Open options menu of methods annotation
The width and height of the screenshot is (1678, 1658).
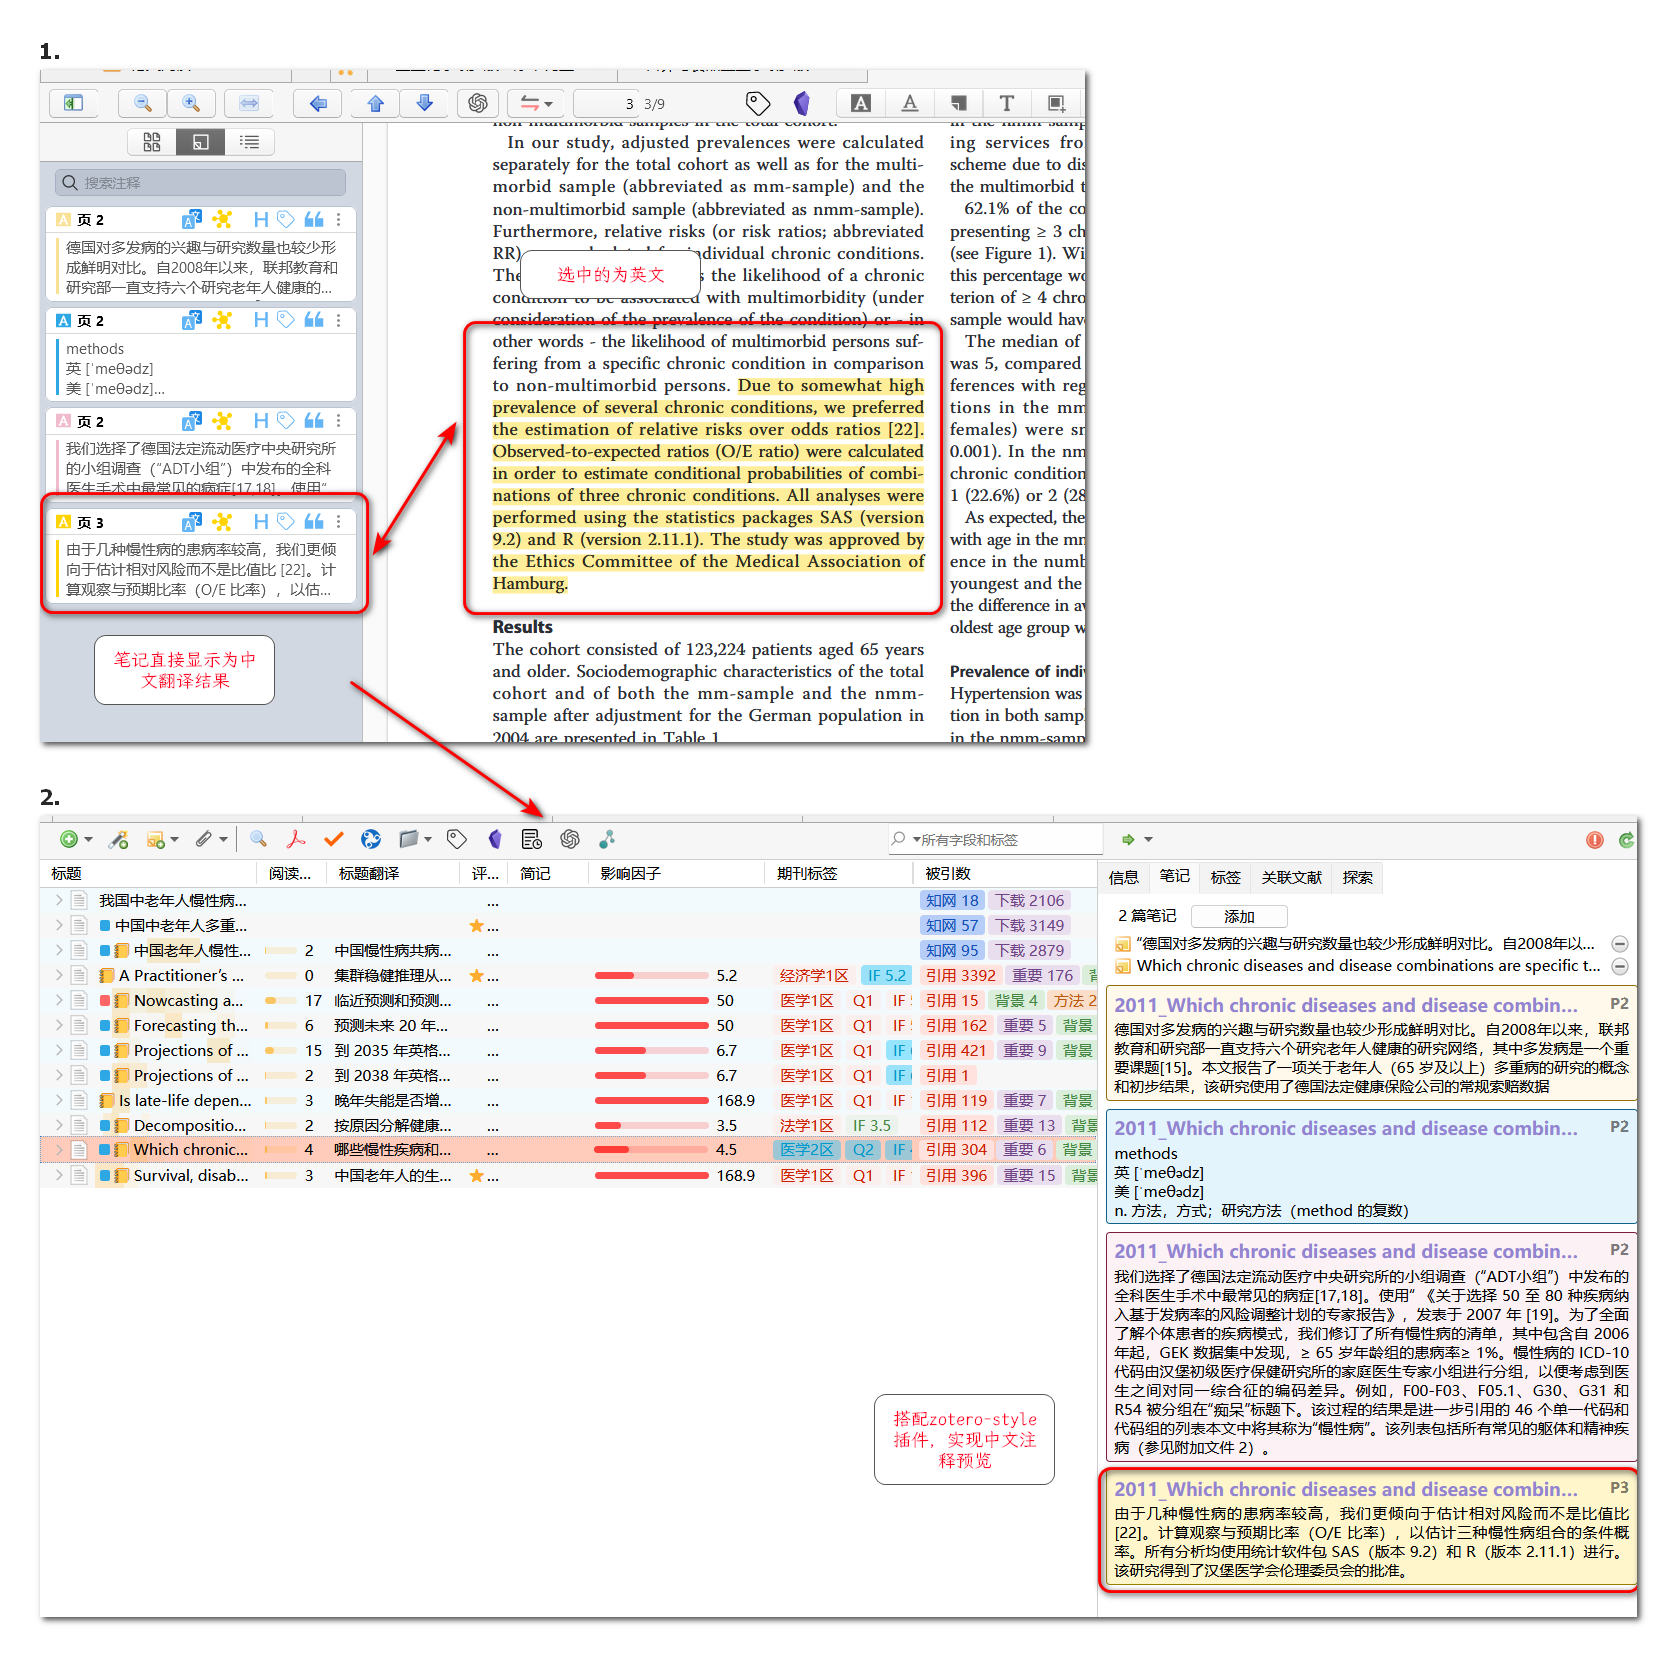[x=338, y=320]
